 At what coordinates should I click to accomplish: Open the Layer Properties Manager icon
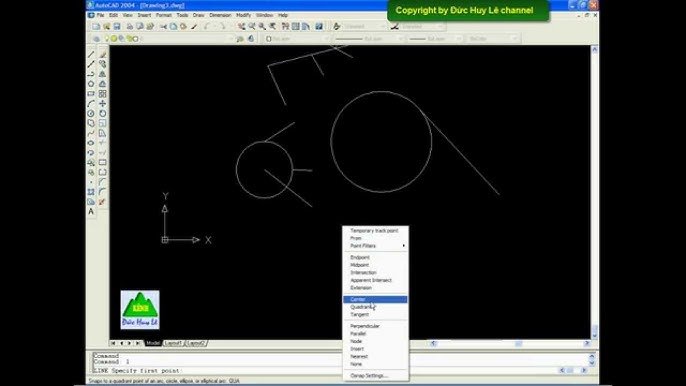click(x=96, y=39)
